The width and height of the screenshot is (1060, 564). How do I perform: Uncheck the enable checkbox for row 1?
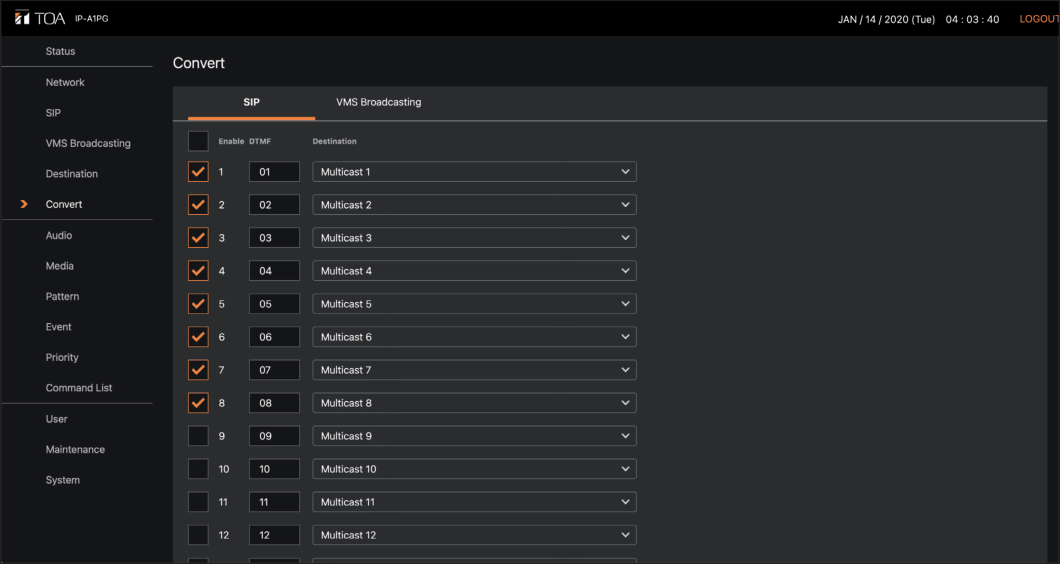click(198, 172)
